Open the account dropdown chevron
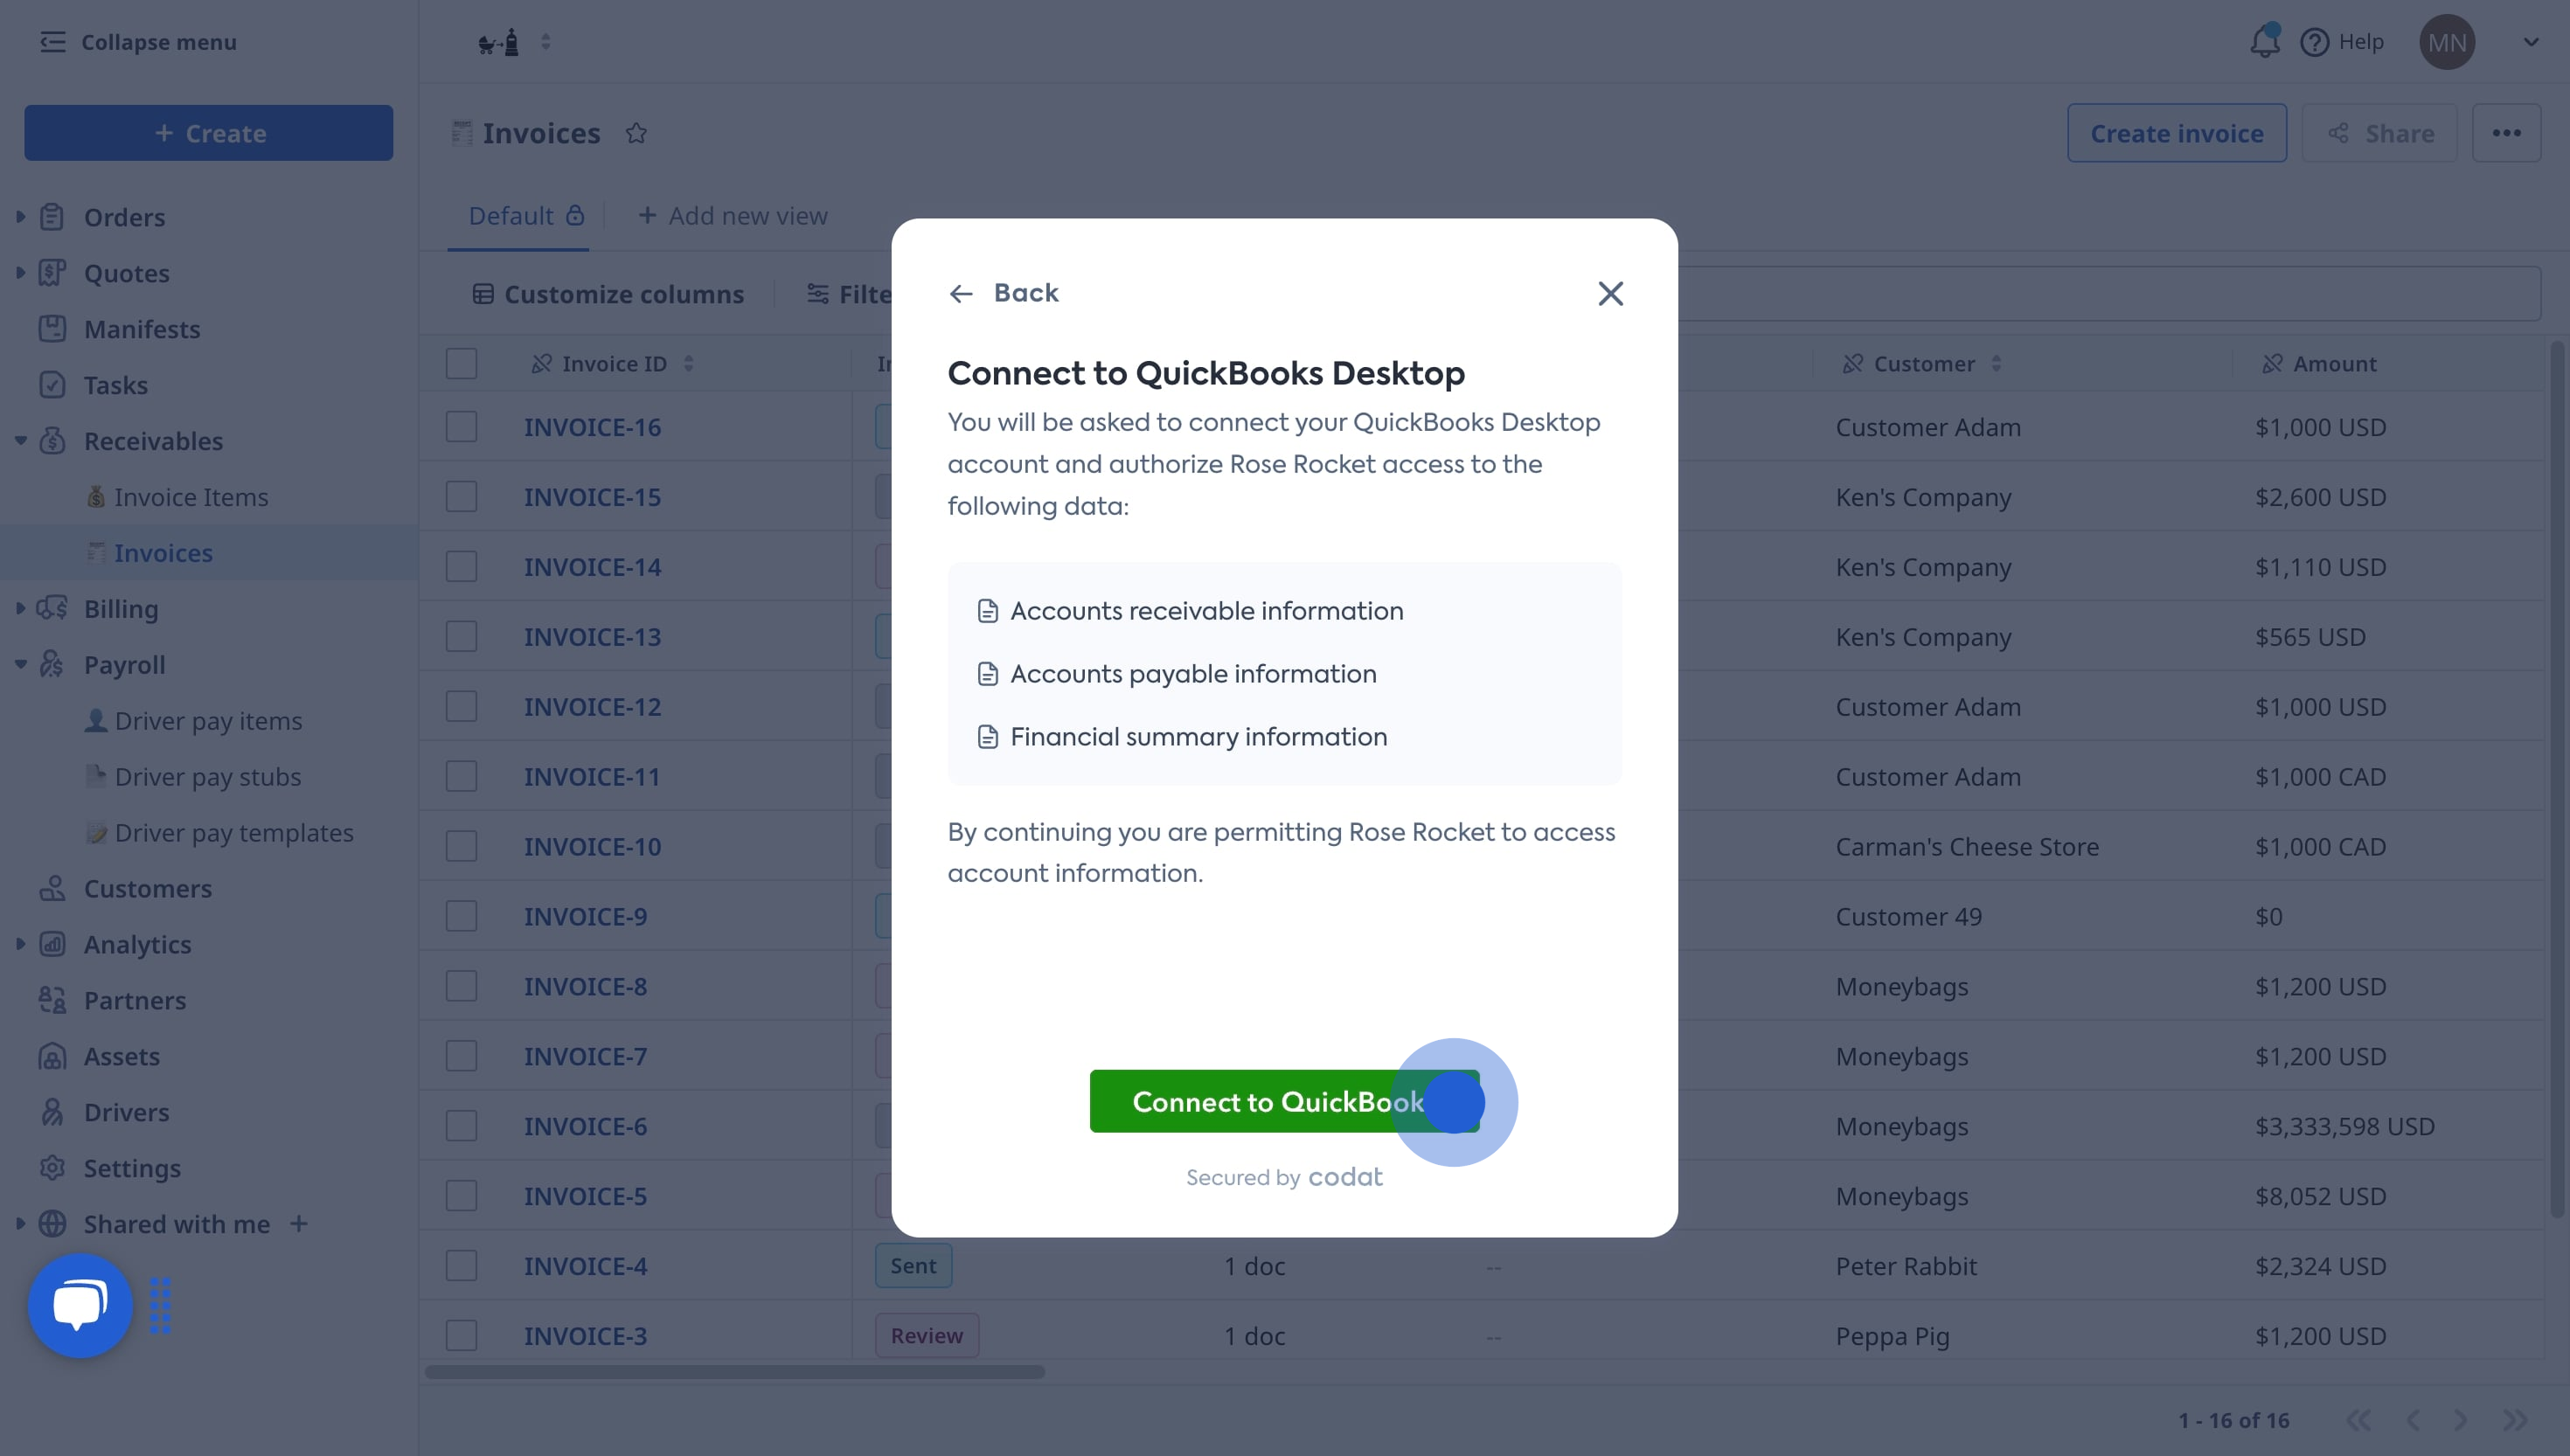Image resolution: width=2570 pixels, height=1456 pixels. pyautogui.click(x=2530, y=42)
